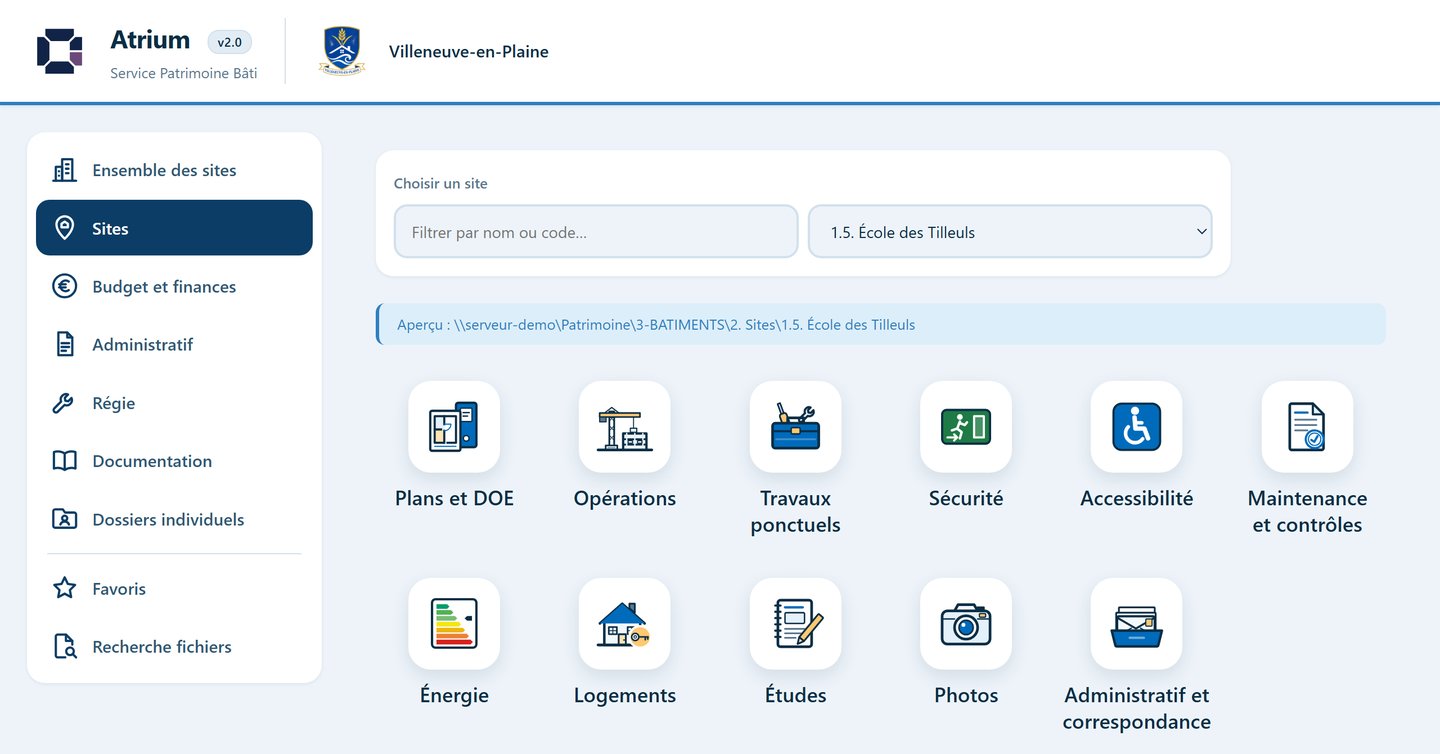The image size is (1440, 754).
Task: Click the Service Patrimoine Bâti subtitle
Action: click(x=184, y=73)
